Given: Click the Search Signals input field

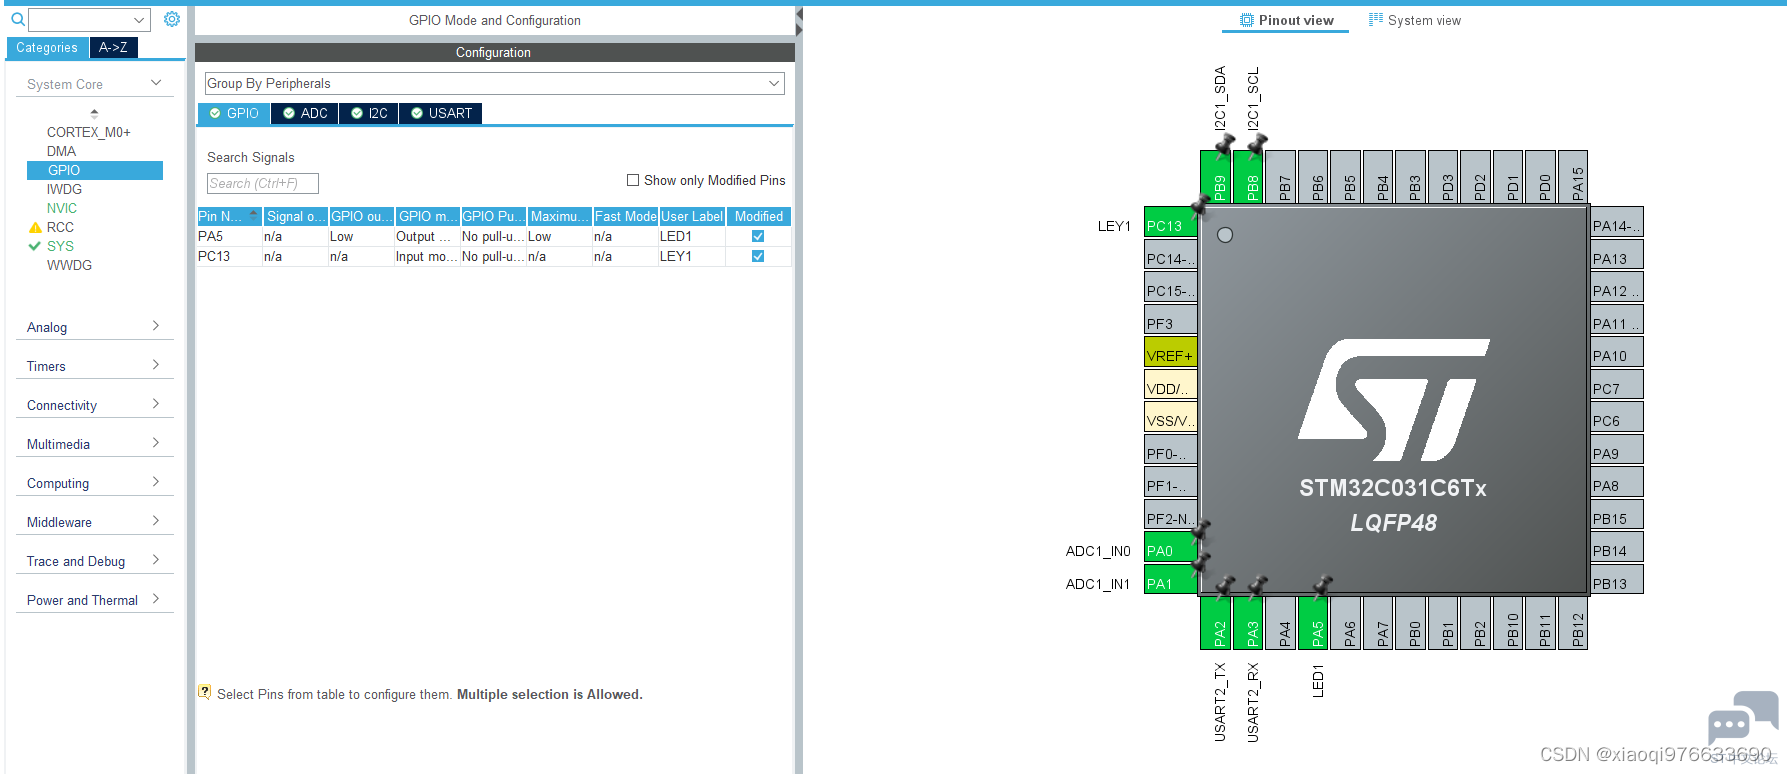Looking at the screenshot, I should tap(262, 183).
